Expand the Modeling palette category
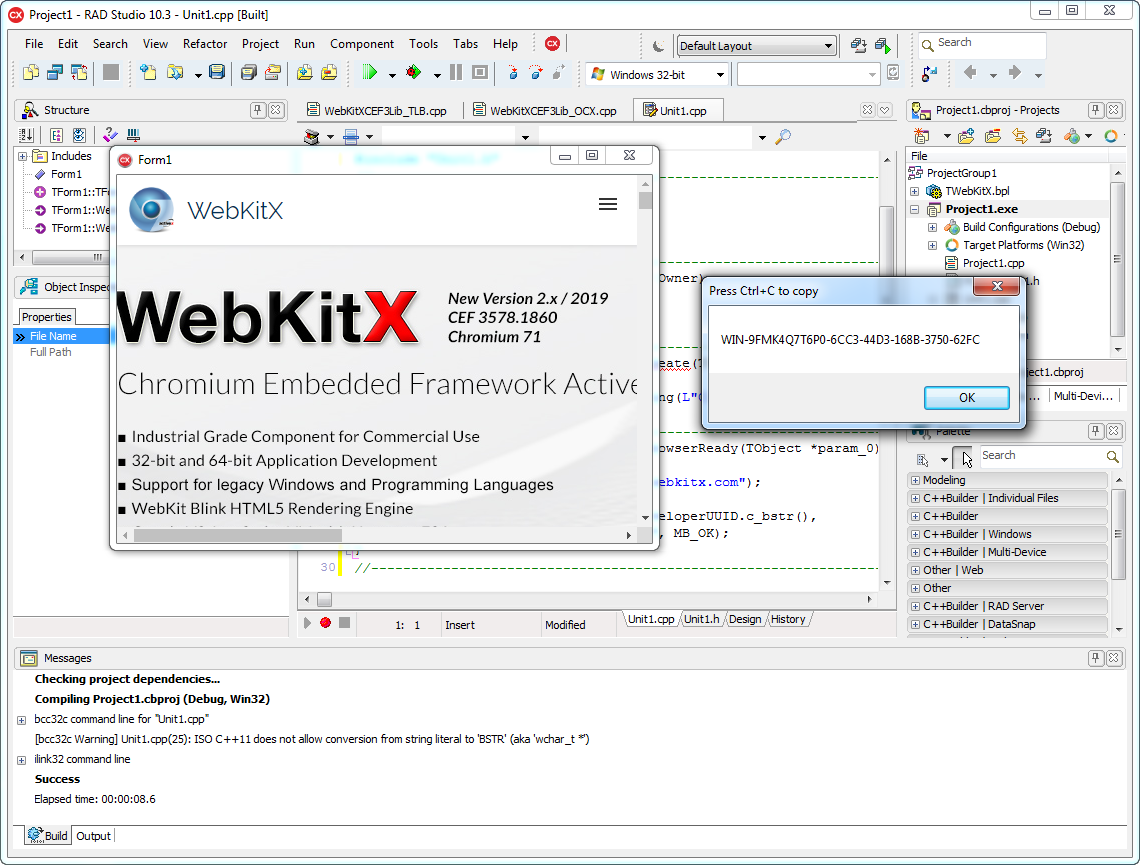This screenshot has width=1140, height=865. click(x=915, y=480)
